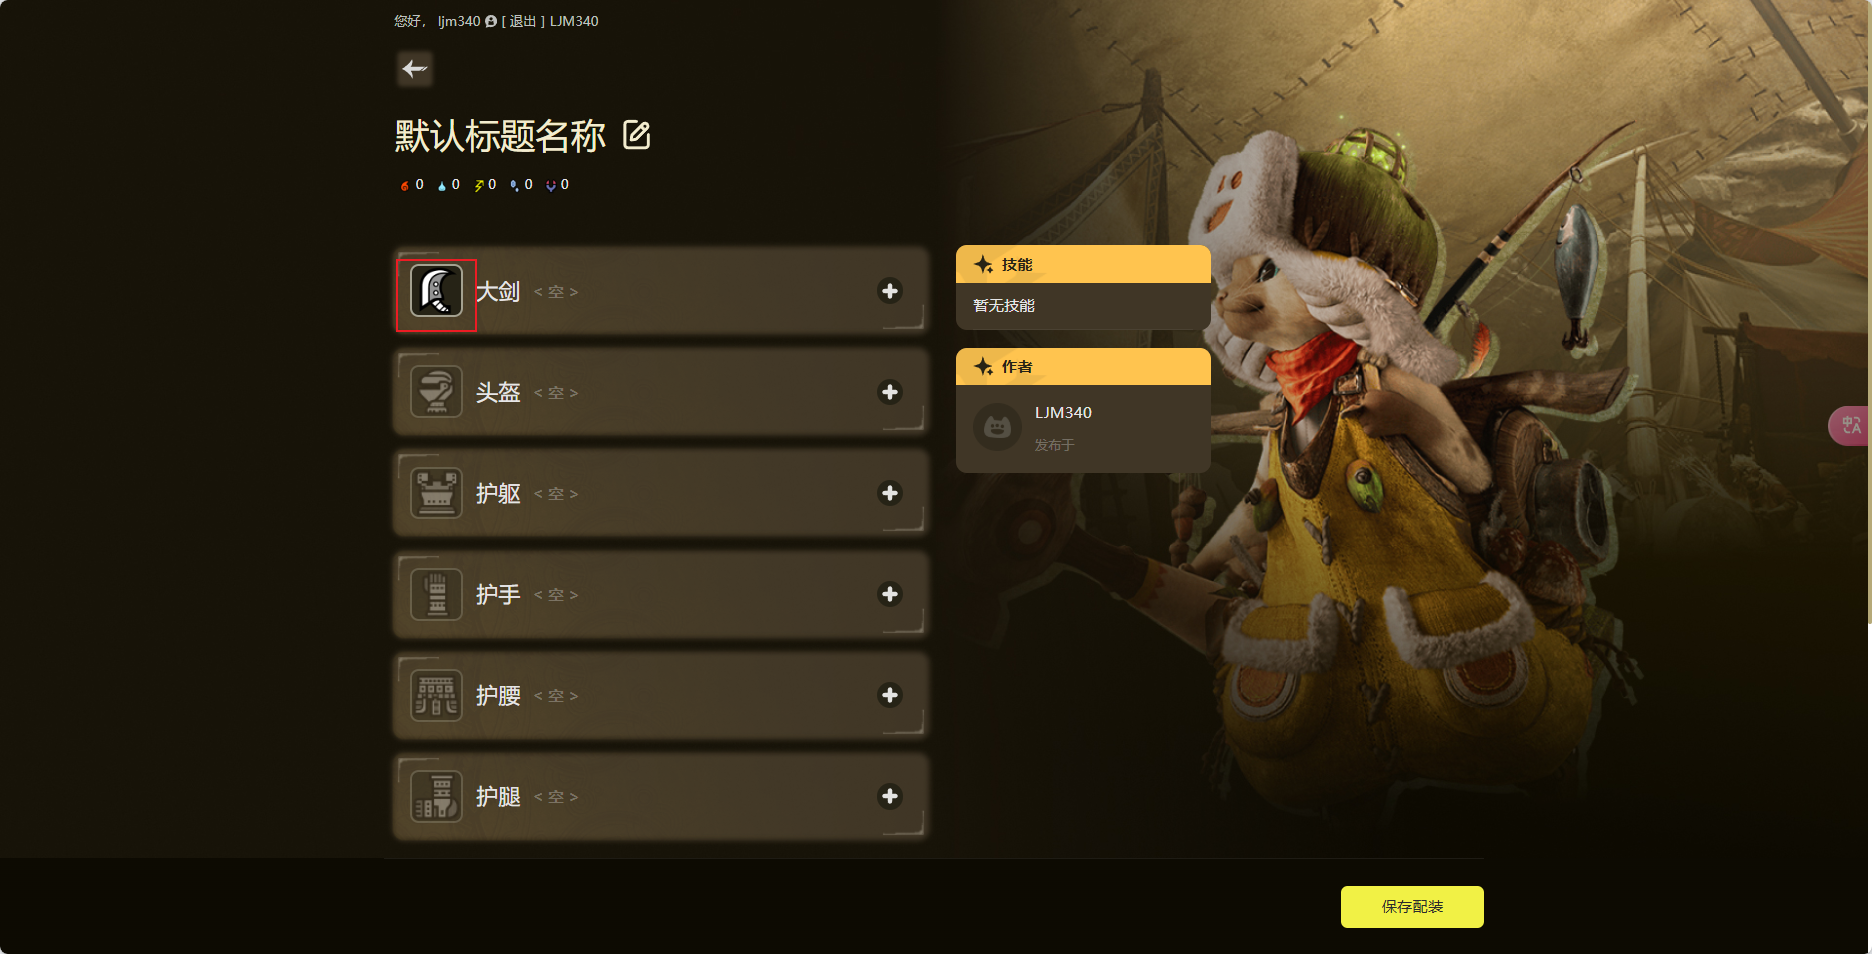Click the waist armor (护腰) icon
The height and width of the screenshot is (954, 1872).
coord(437,695)
